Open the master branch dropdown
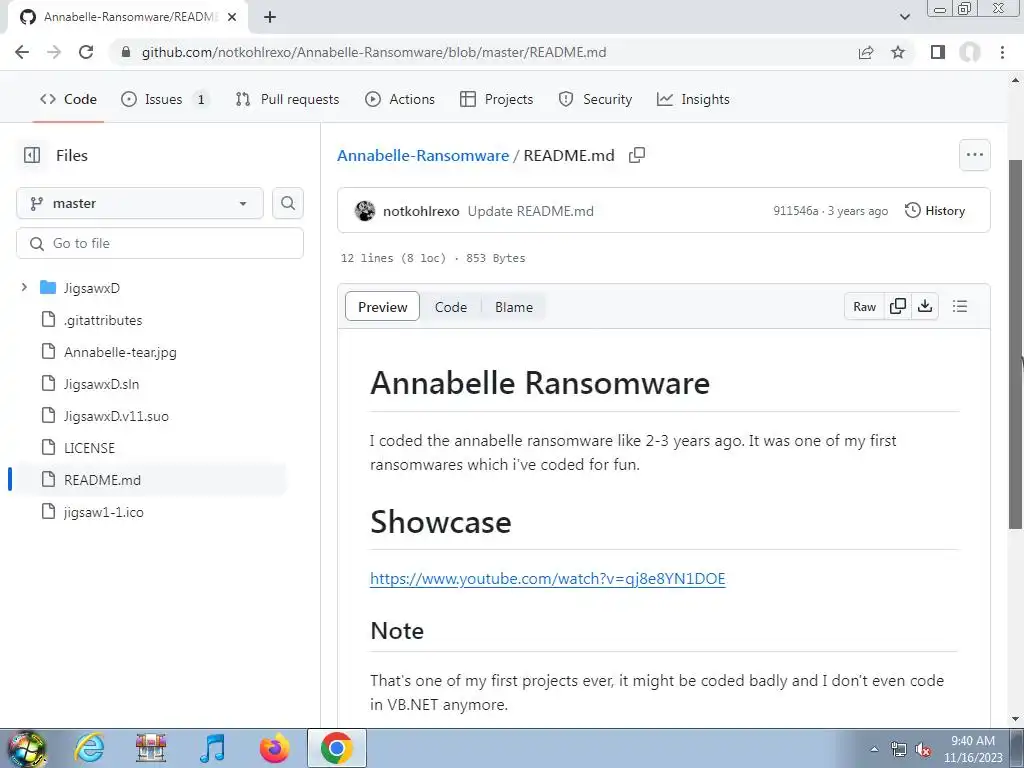1024x768 pixels. coord(140,203)
